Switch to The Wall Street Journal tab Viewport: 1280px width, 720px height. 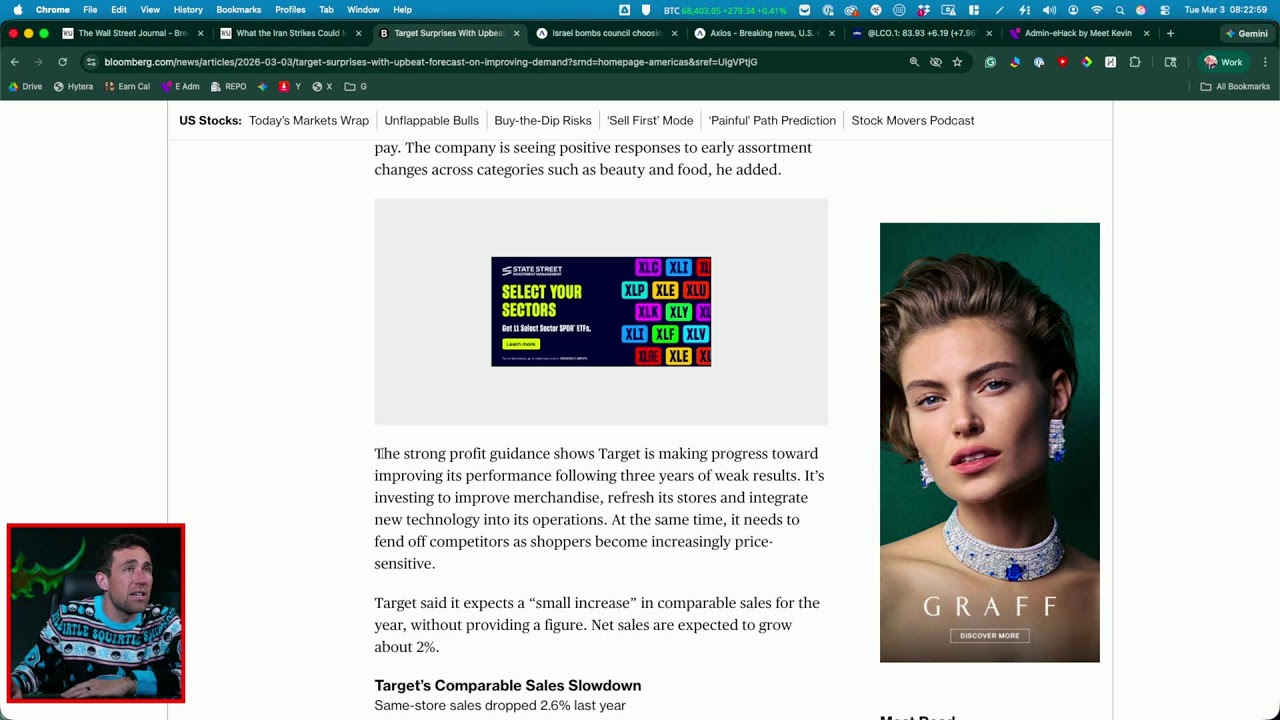click(133, 33)
